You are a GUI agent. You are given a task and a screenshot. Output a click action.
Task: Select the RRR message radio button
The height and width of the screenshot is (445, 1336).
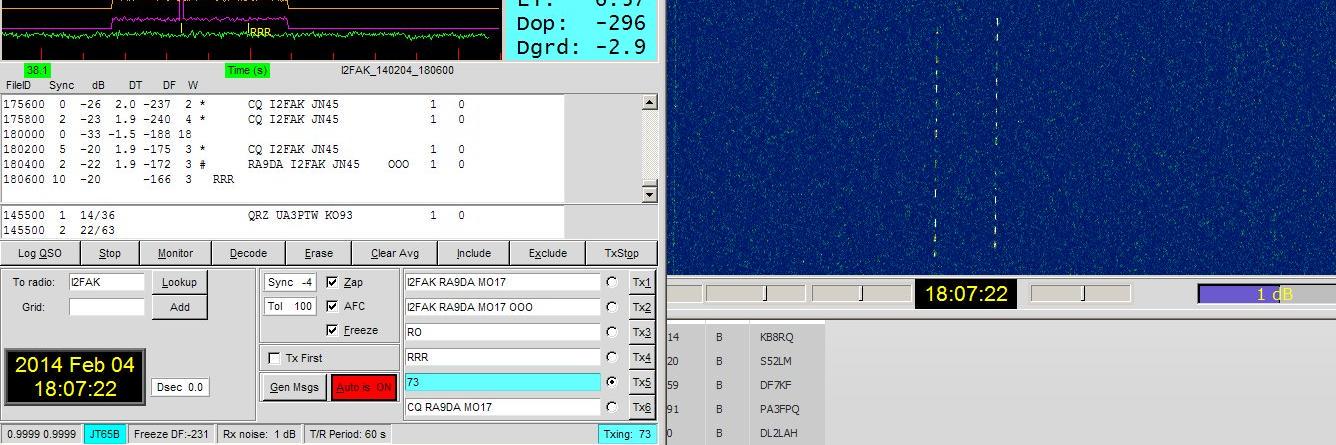(x=612, y=357)
